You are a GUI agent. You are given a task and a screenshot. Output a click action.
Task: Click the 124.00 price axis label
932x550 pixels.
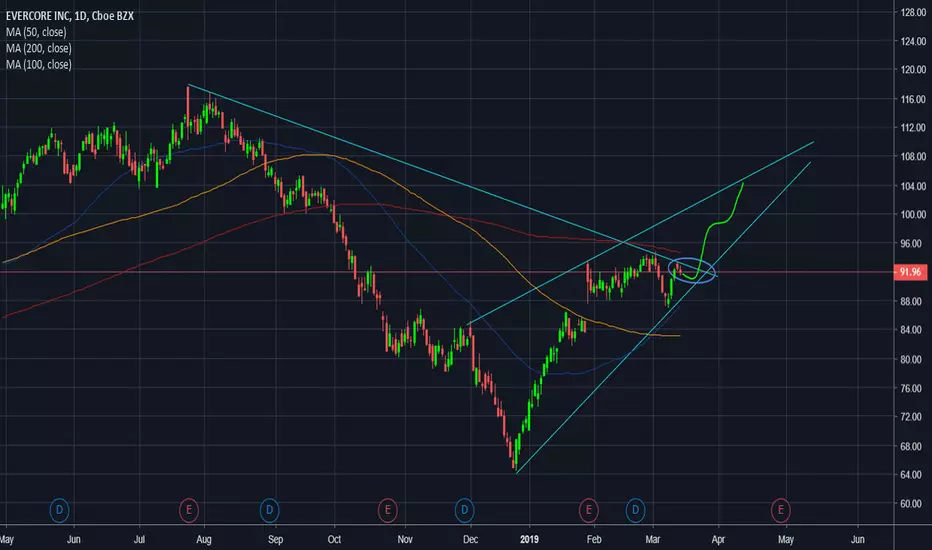913,41
